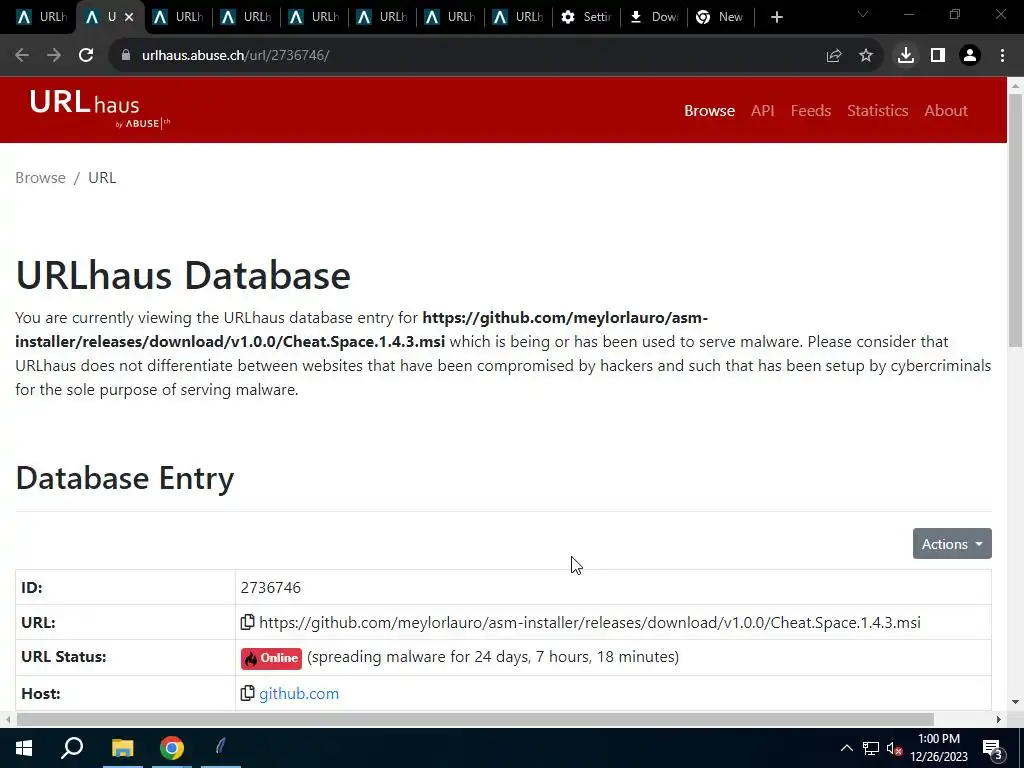Switch to the fourth URLhaus tab
The width and height of the screenshot is (1024, 768).
pyautogui.click(x=246, y=18)
